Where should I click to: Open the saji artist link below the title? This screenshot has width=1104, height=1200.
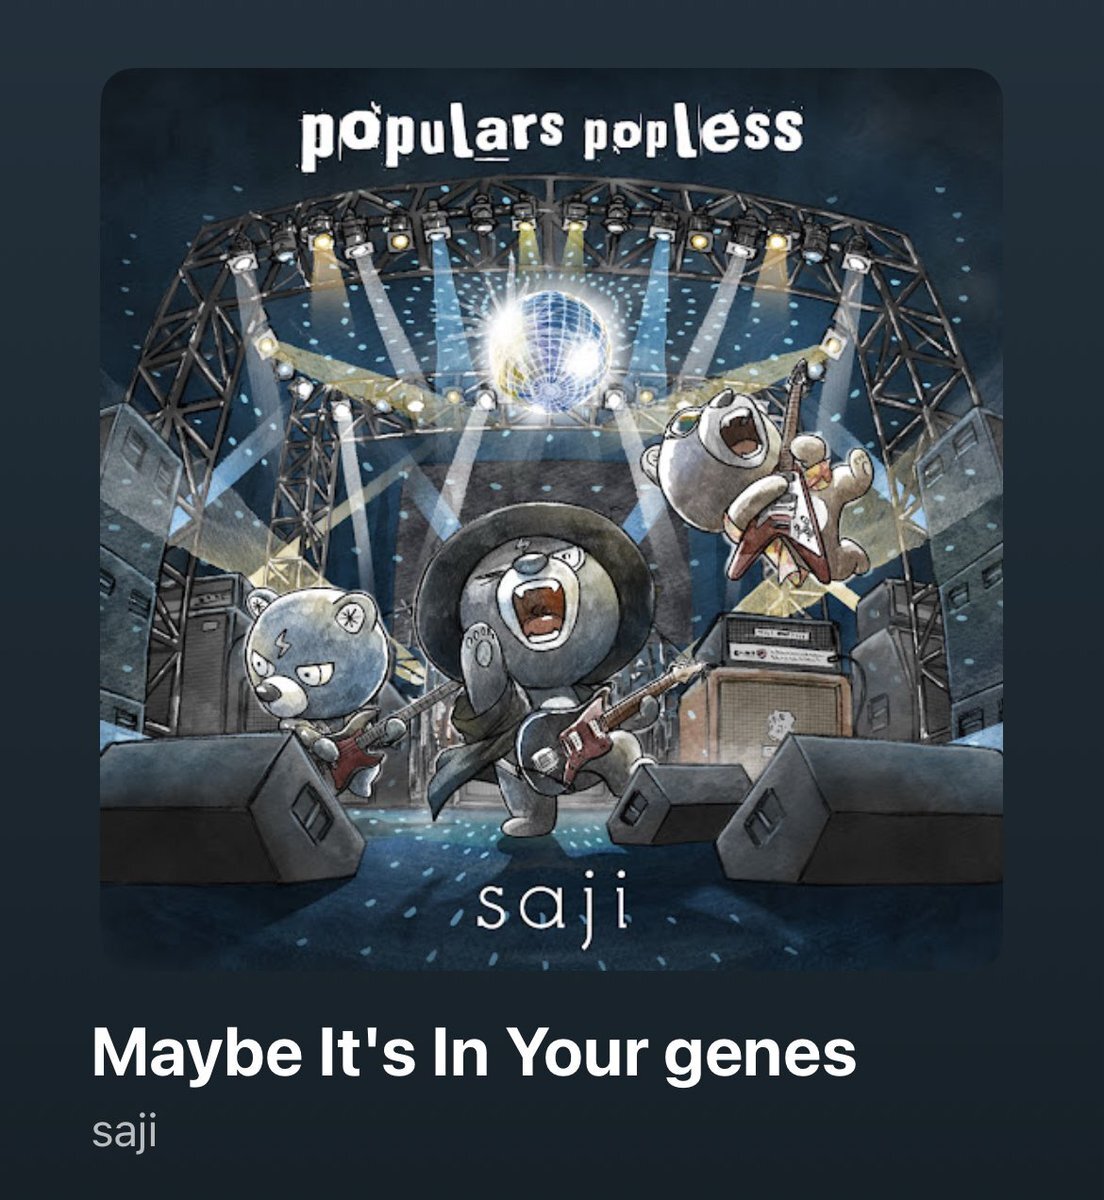click(124, 1134)
